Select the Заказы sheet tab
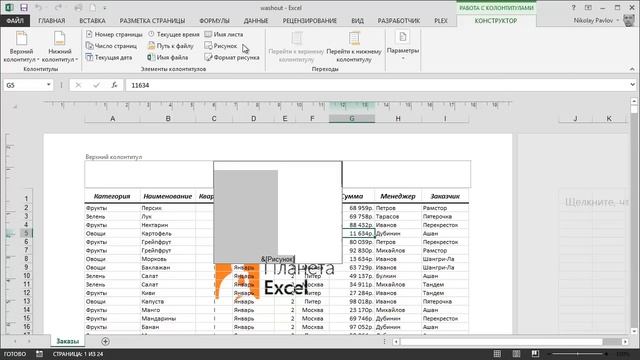Image resolution: width=640 pixels, height=360 pixels. click(67, 341)
